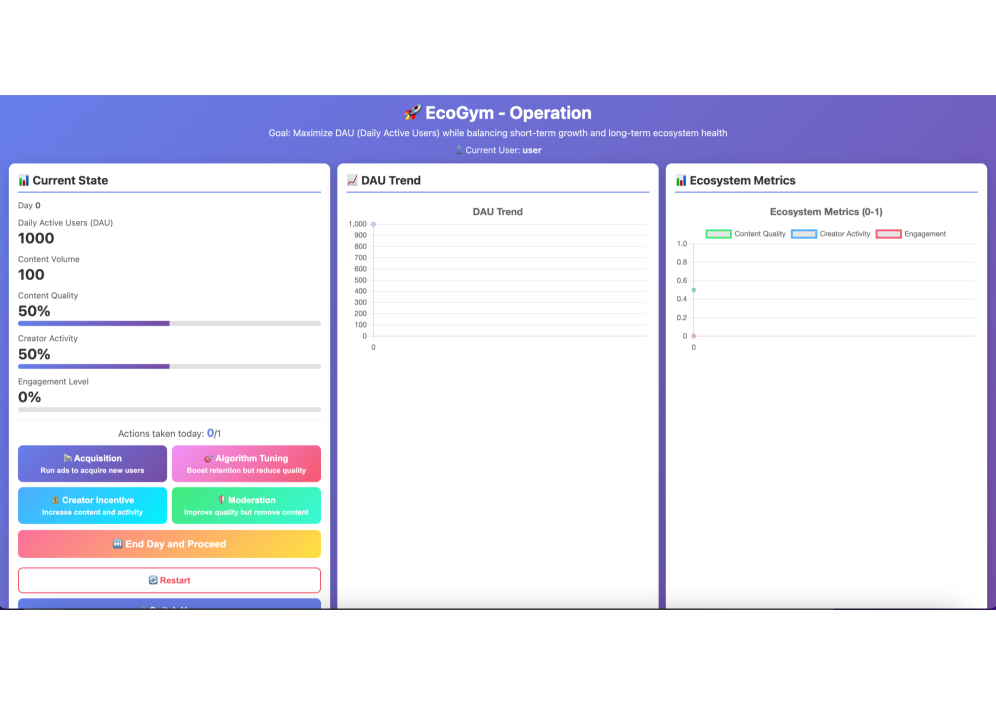Click the green Content Quality legend swatch
Screen dimensions: 996x705
pos(718,234)
